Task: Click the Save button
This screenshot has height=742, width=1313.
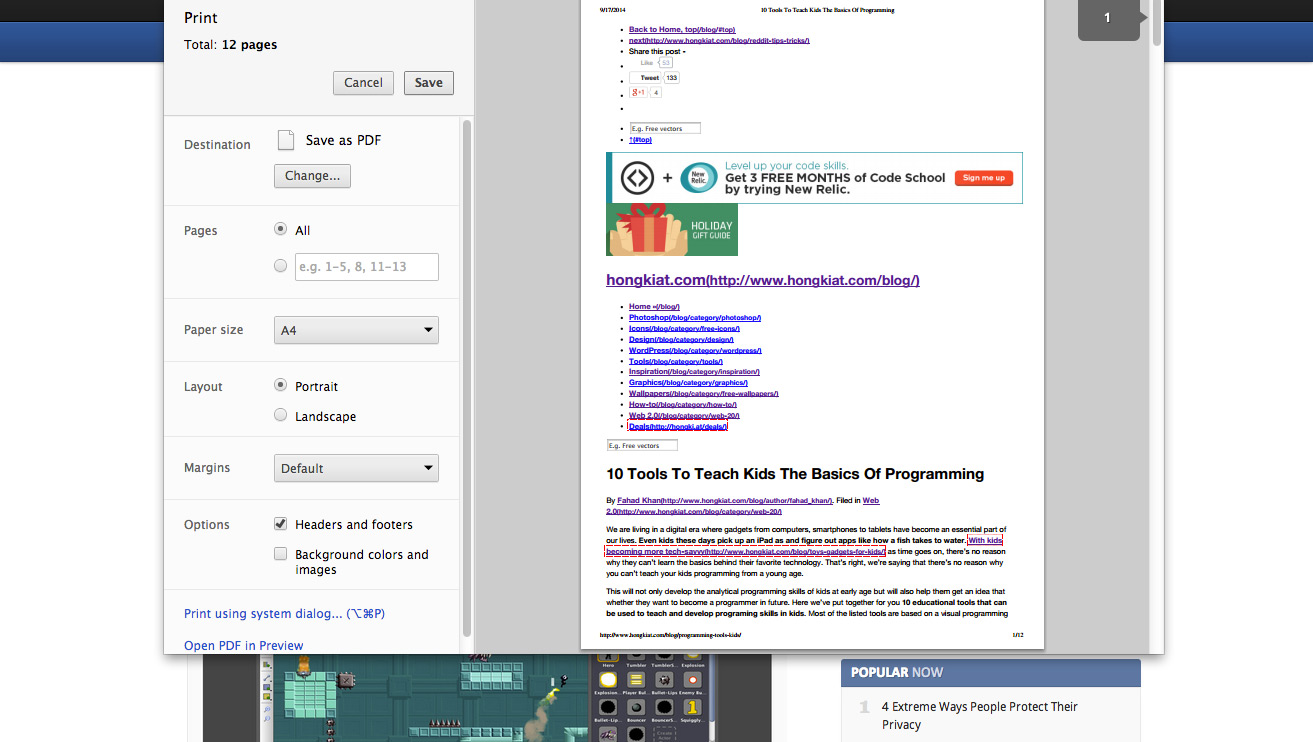Action: 429,83
